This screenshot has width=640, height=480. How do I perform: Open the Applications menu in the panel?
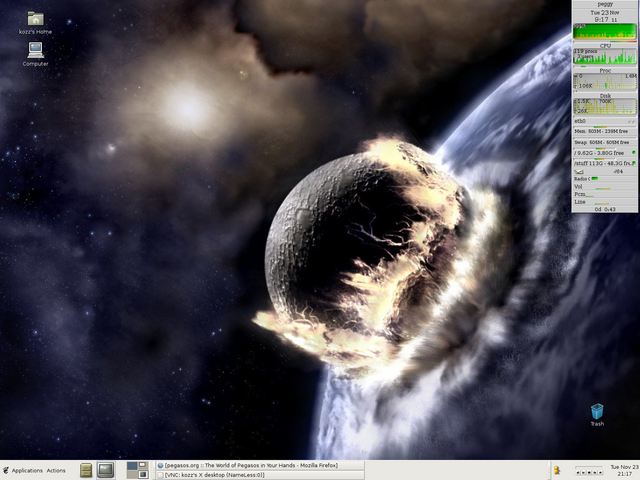tap(27, 471)
